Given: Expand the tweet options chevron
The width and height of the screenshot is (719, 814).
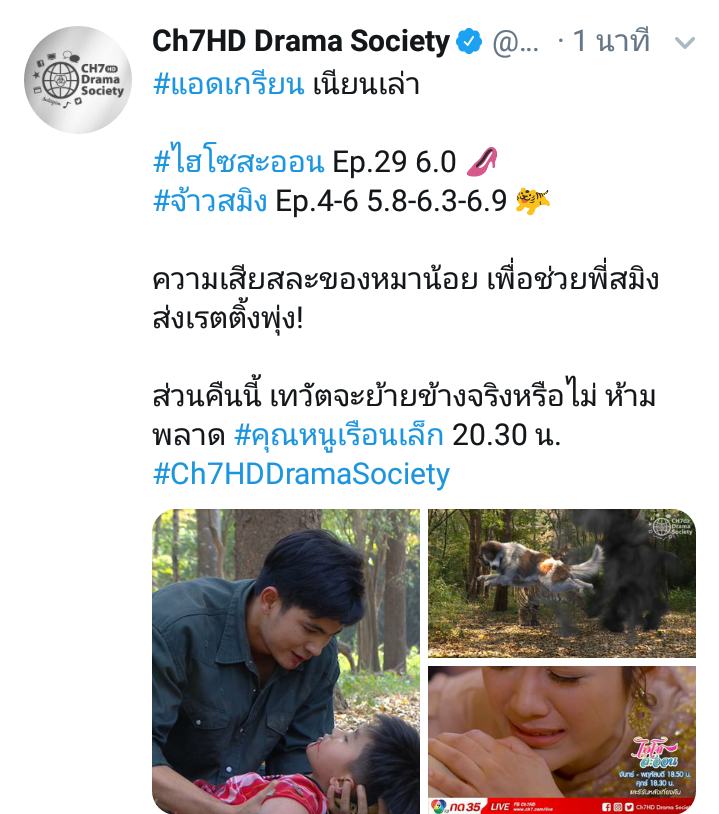Looking at the screenshot, I should pyautogui.click(x=684, y=43).
